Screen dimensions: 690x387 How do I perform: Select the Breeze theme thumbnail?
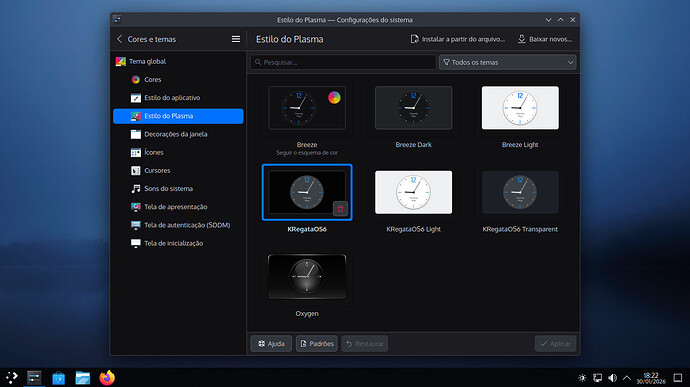(307, 108)
